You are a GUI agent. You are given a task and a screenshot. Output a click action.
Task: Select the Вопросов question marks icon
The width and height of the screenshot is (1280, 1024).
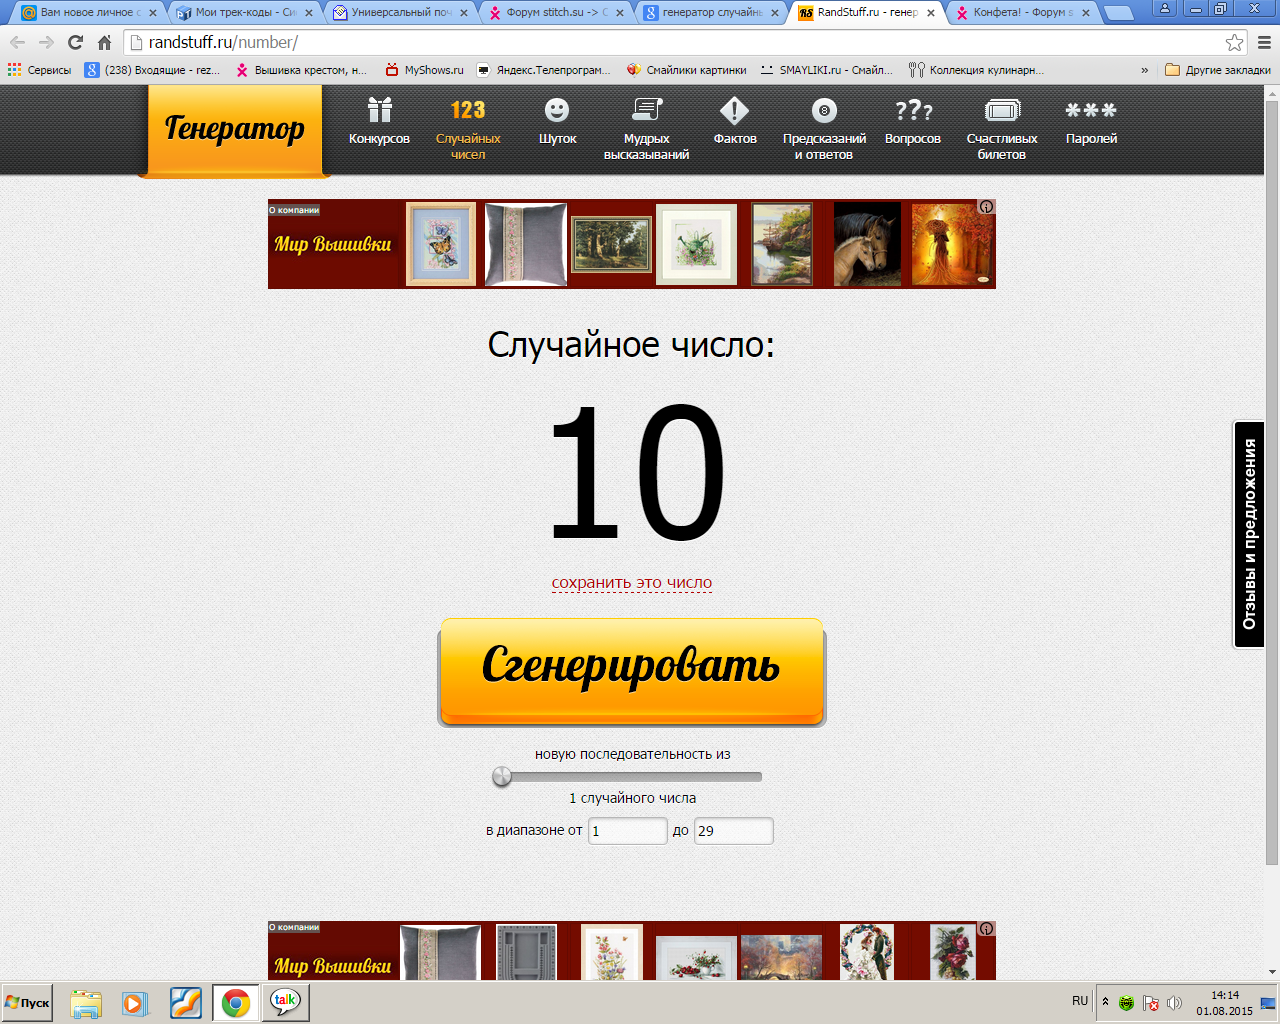(x=912, y=110)
